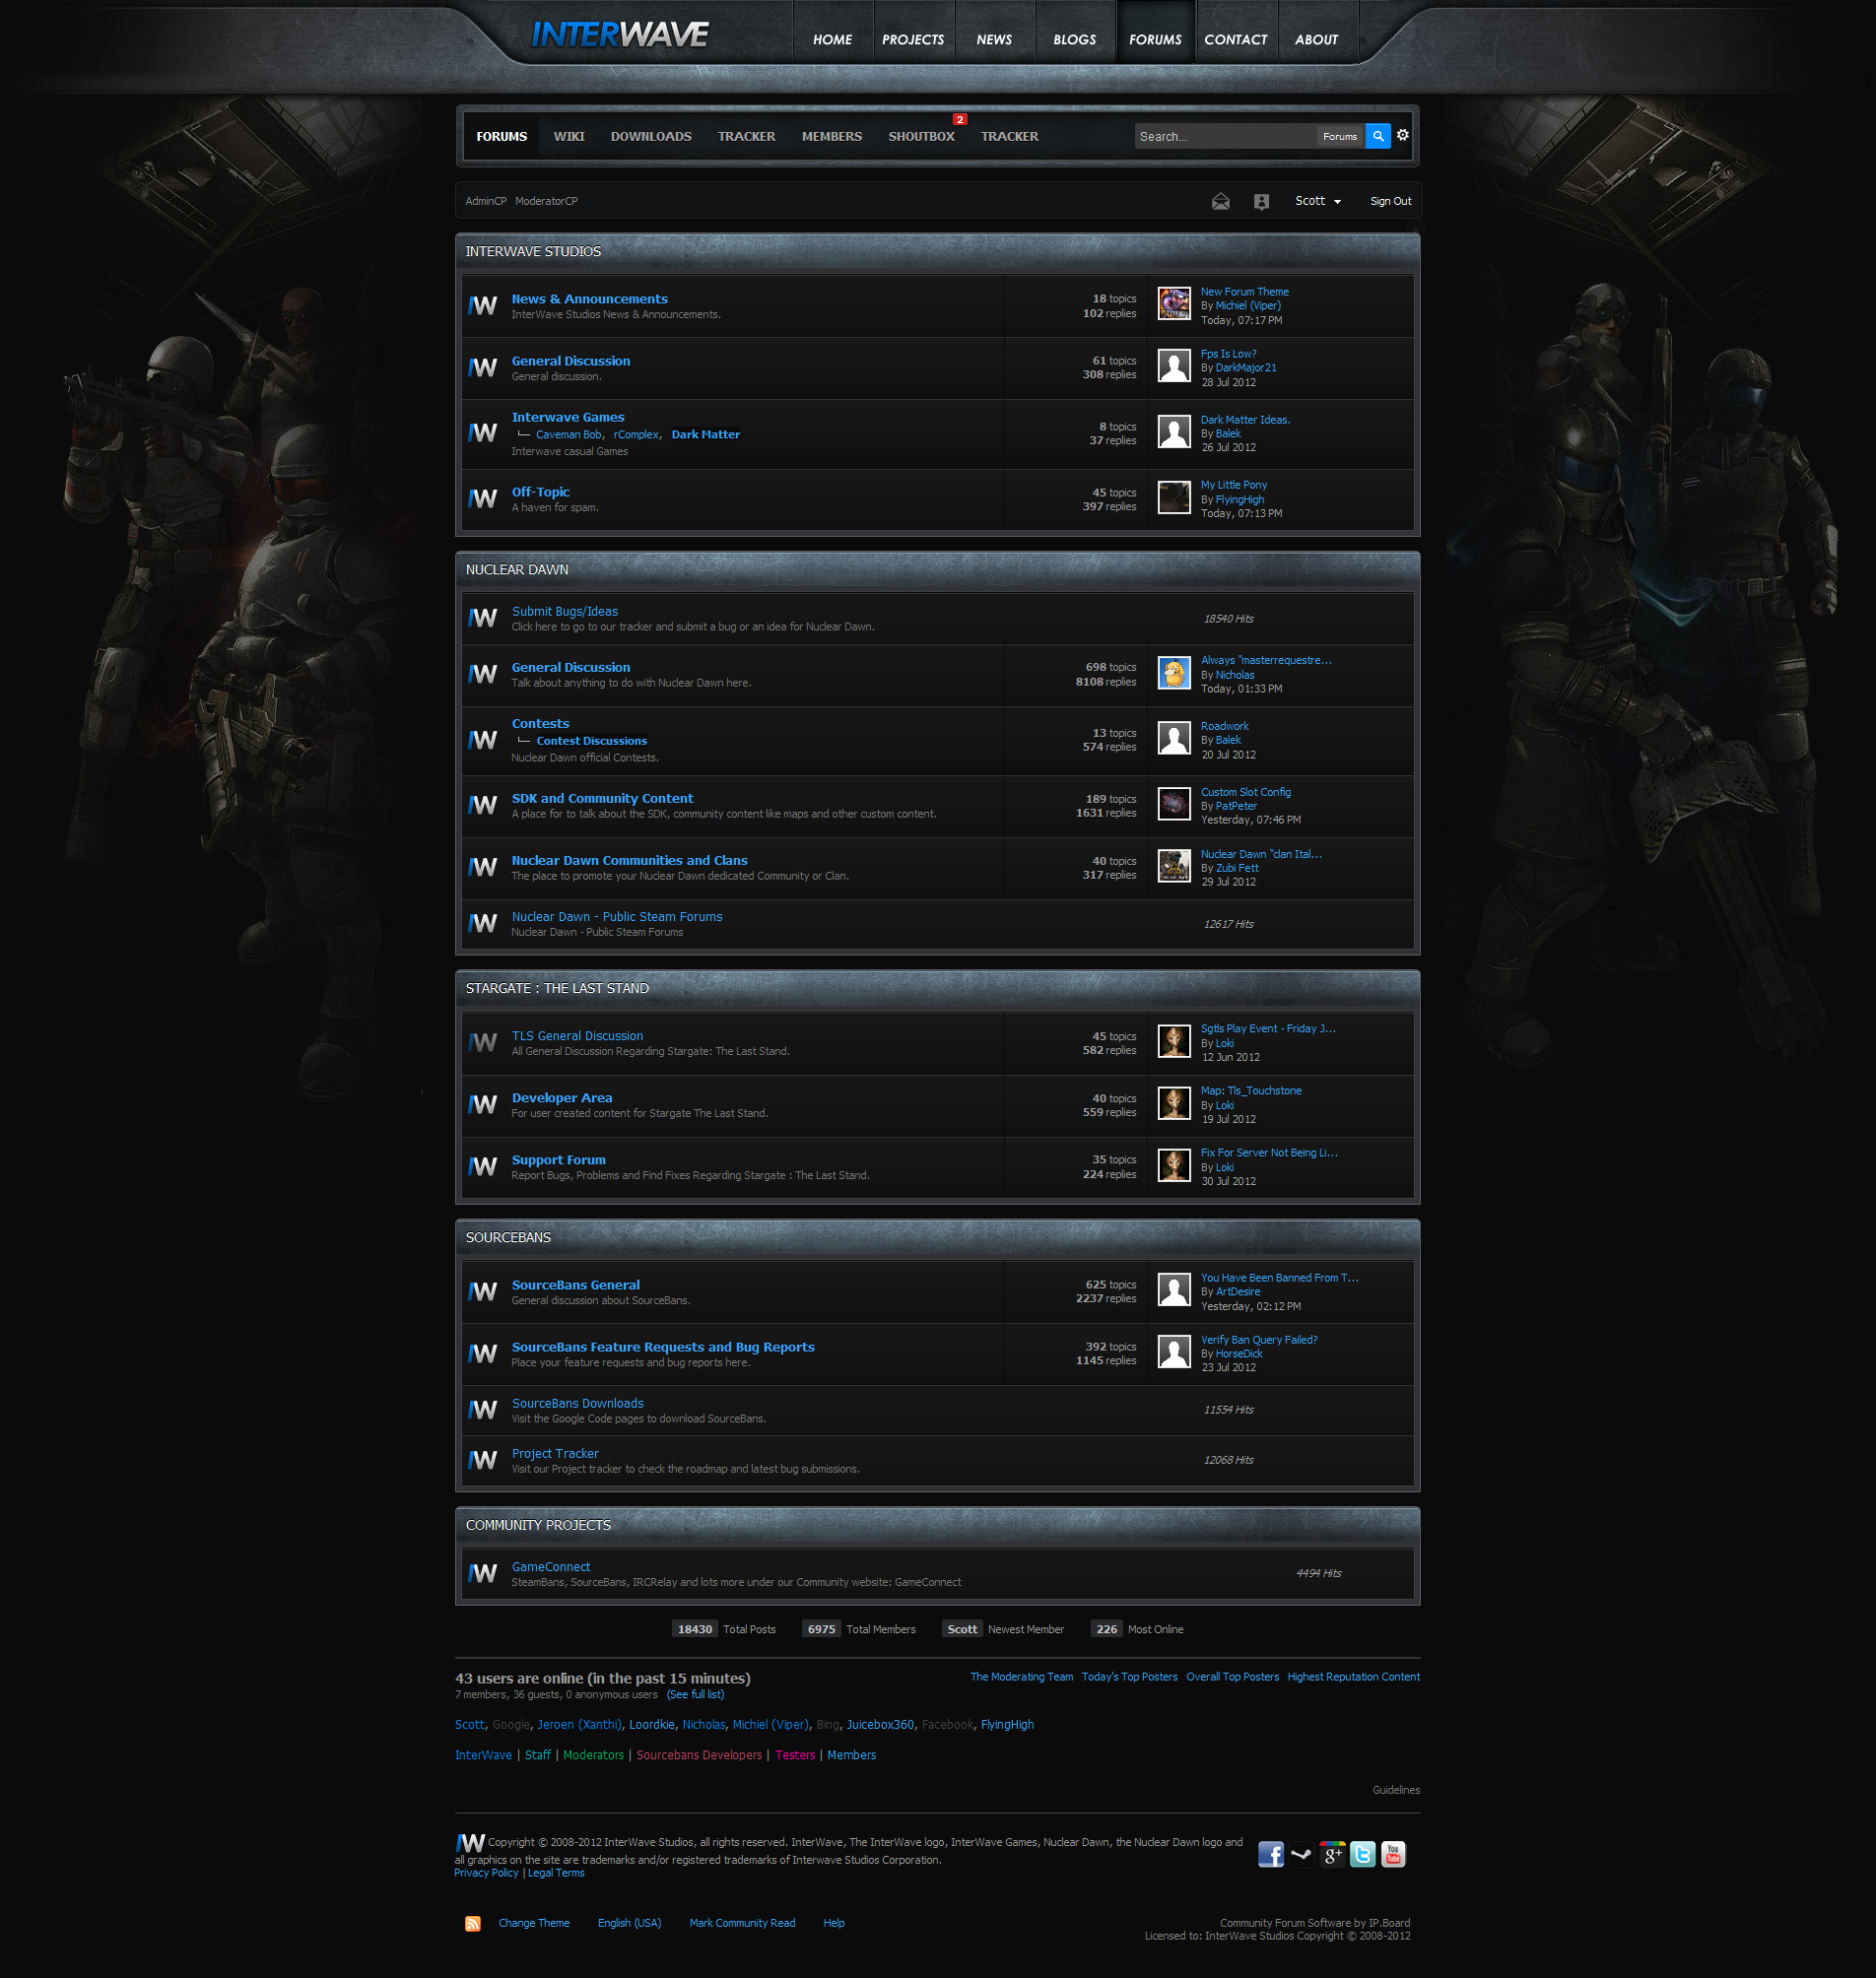The image size is (1876, 1978).
Task: Collapse the COMMUNITY PROJECTS category header
Action: coord(937,1526)
